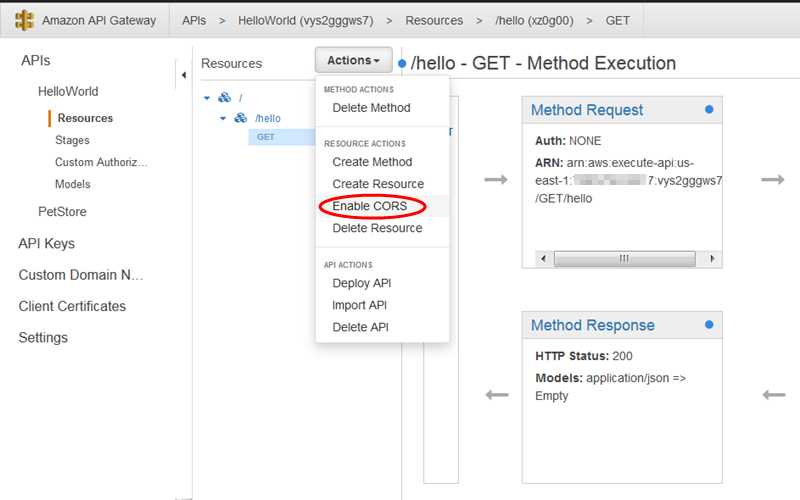Open the Method Request link
The width and height of the screenshot is (800, 500).
(x=587, y=110)
